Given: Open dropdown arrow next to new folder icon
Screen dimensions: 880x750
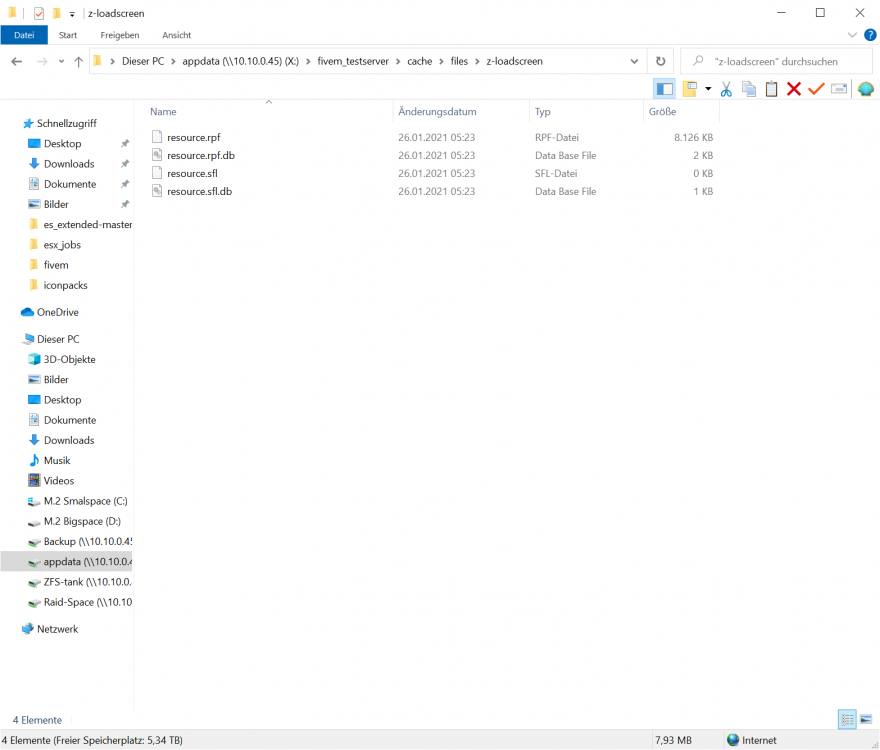Looking at the screenshot, I should pyautogui.click(x=708, y=89).
